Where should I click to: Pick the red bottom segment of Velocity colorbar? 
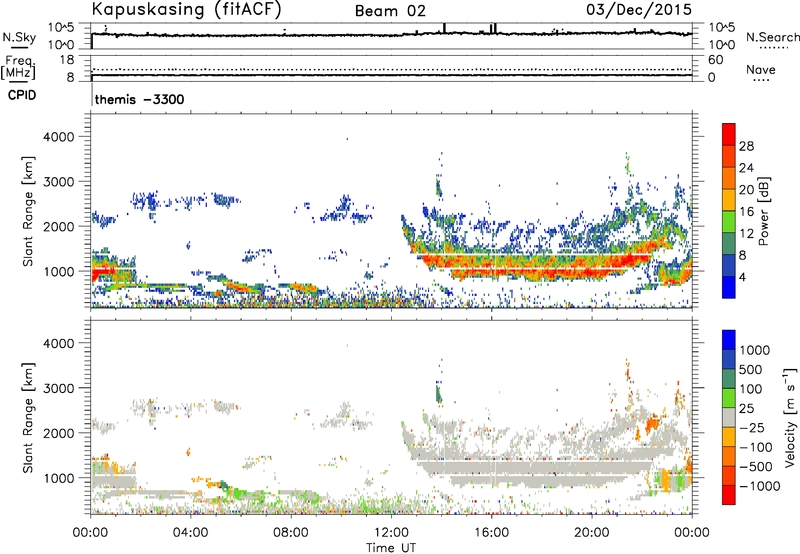729,495
